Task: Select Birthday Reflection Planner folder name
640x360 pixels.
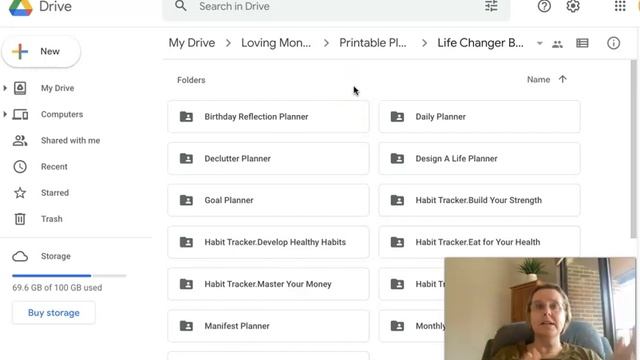Action: click(256, 117)
